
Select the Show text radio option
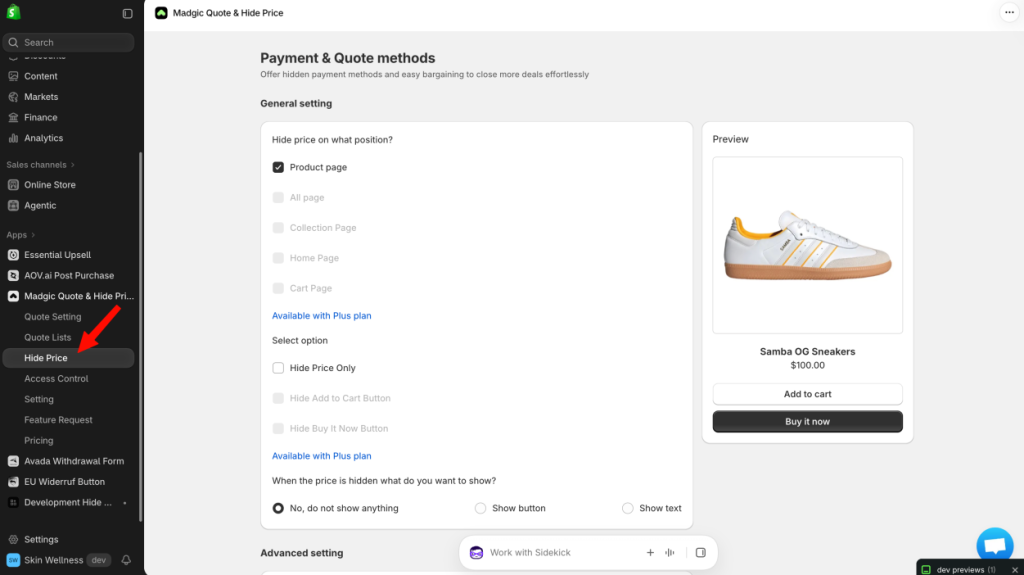[628, 508]
